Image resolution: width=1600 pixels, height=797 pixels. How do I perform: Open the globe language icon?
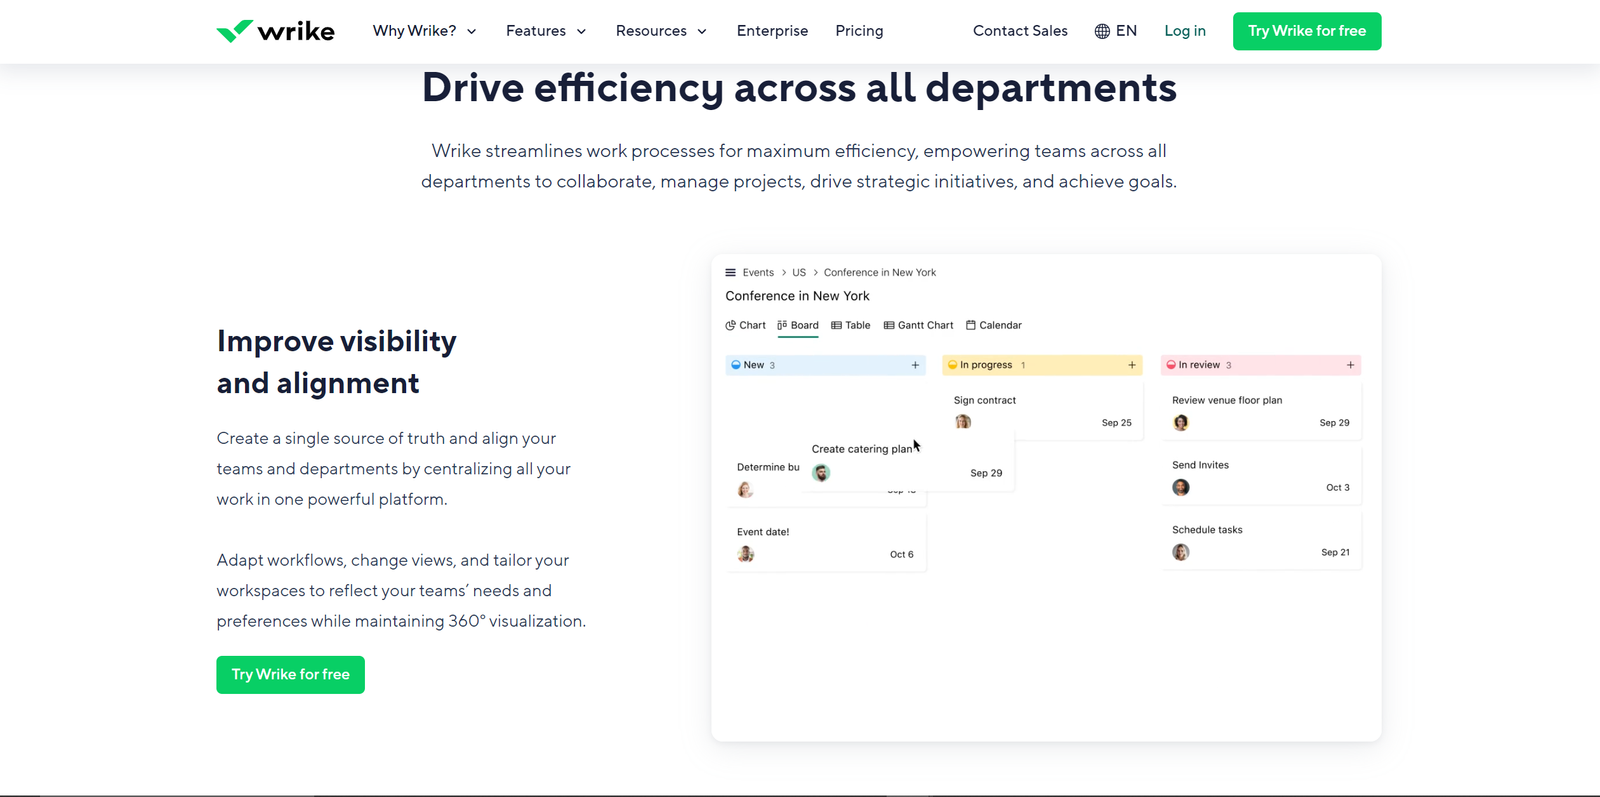click(x=1102, y=31)
